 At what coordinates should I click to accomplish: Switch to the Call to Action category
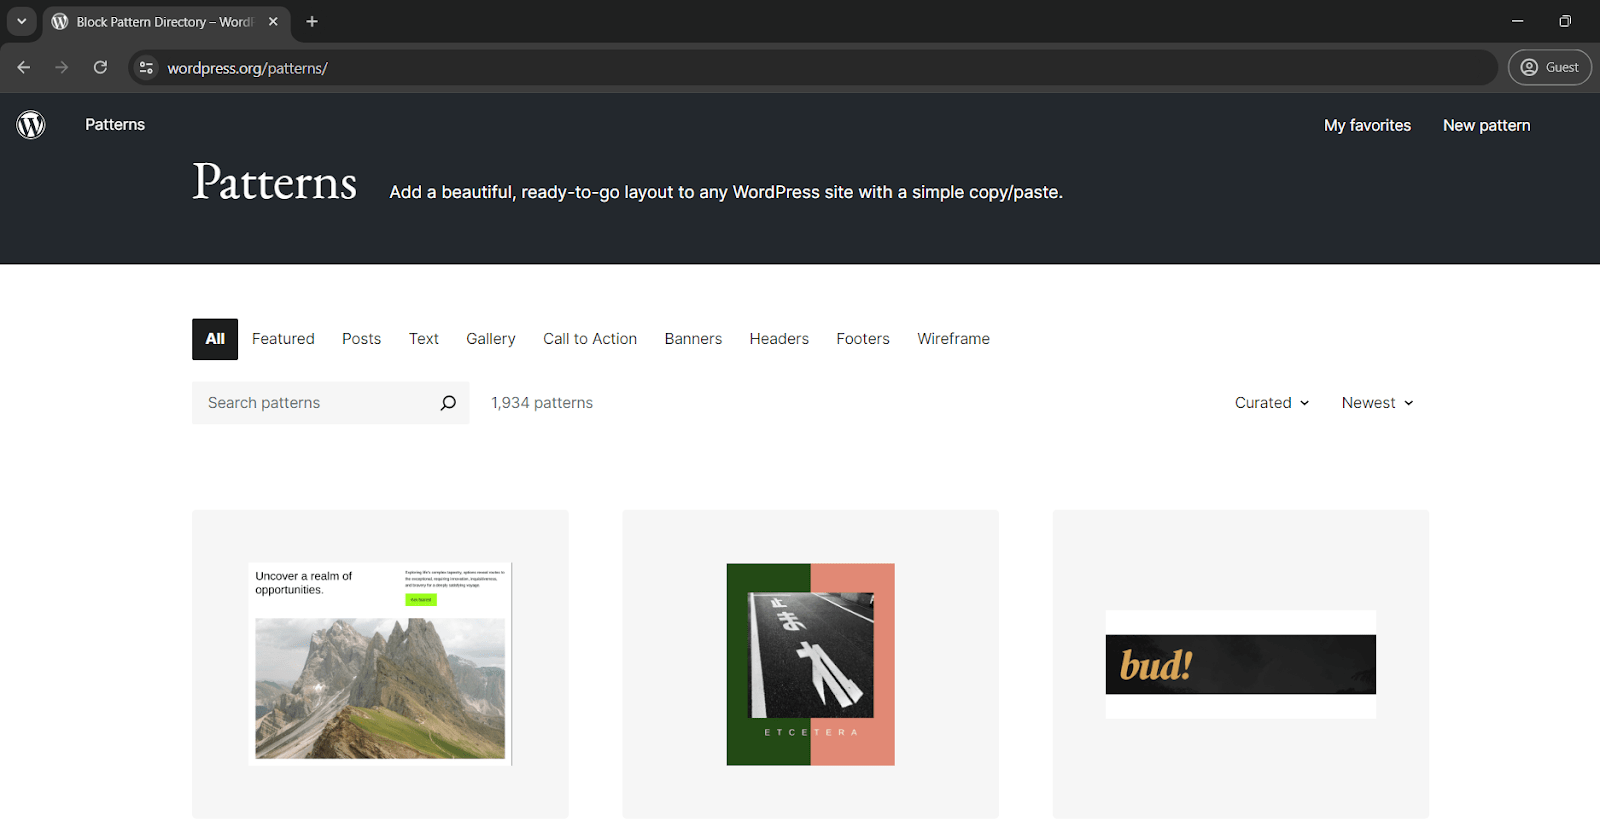(590, 339)
